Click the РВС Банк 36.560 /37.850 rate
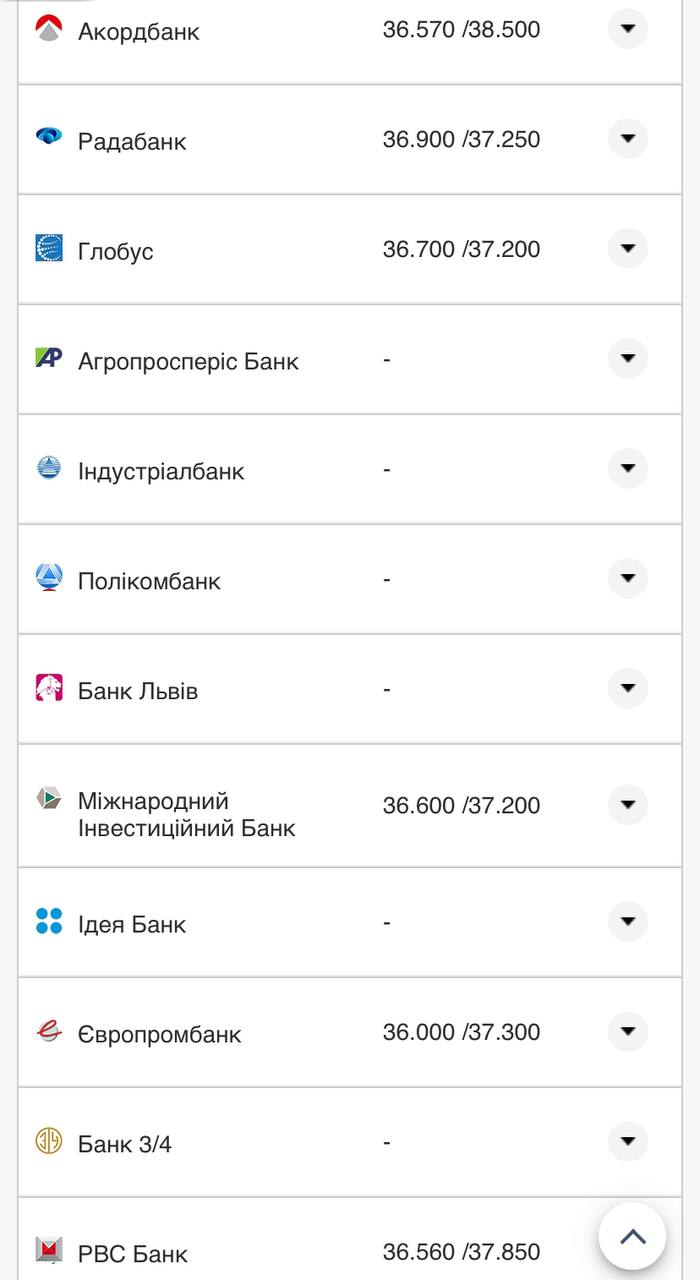The height and width of the screenshot is (1280, 700). tap(461, 1252)
